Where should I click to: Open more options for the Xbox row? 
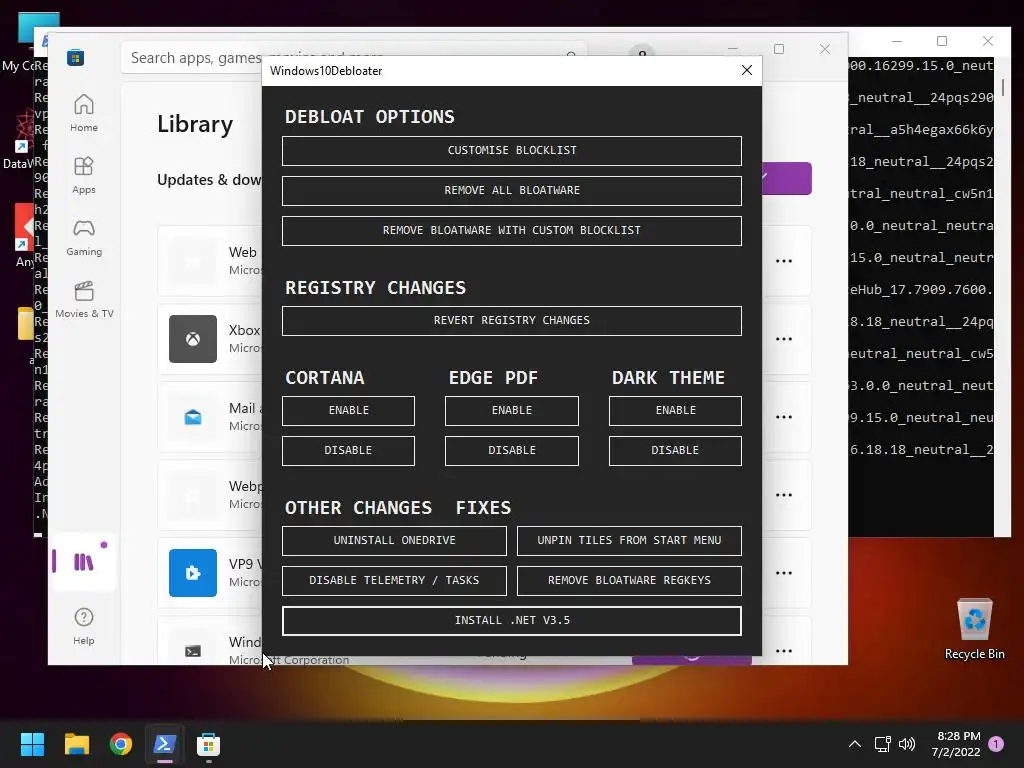click(784, 339)
